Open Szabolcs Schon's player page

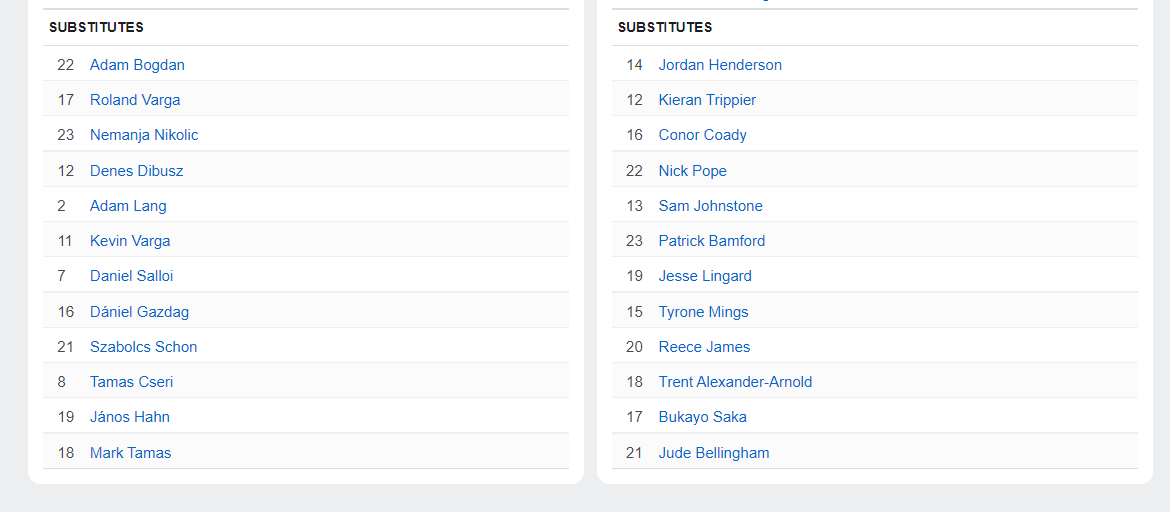143,347
